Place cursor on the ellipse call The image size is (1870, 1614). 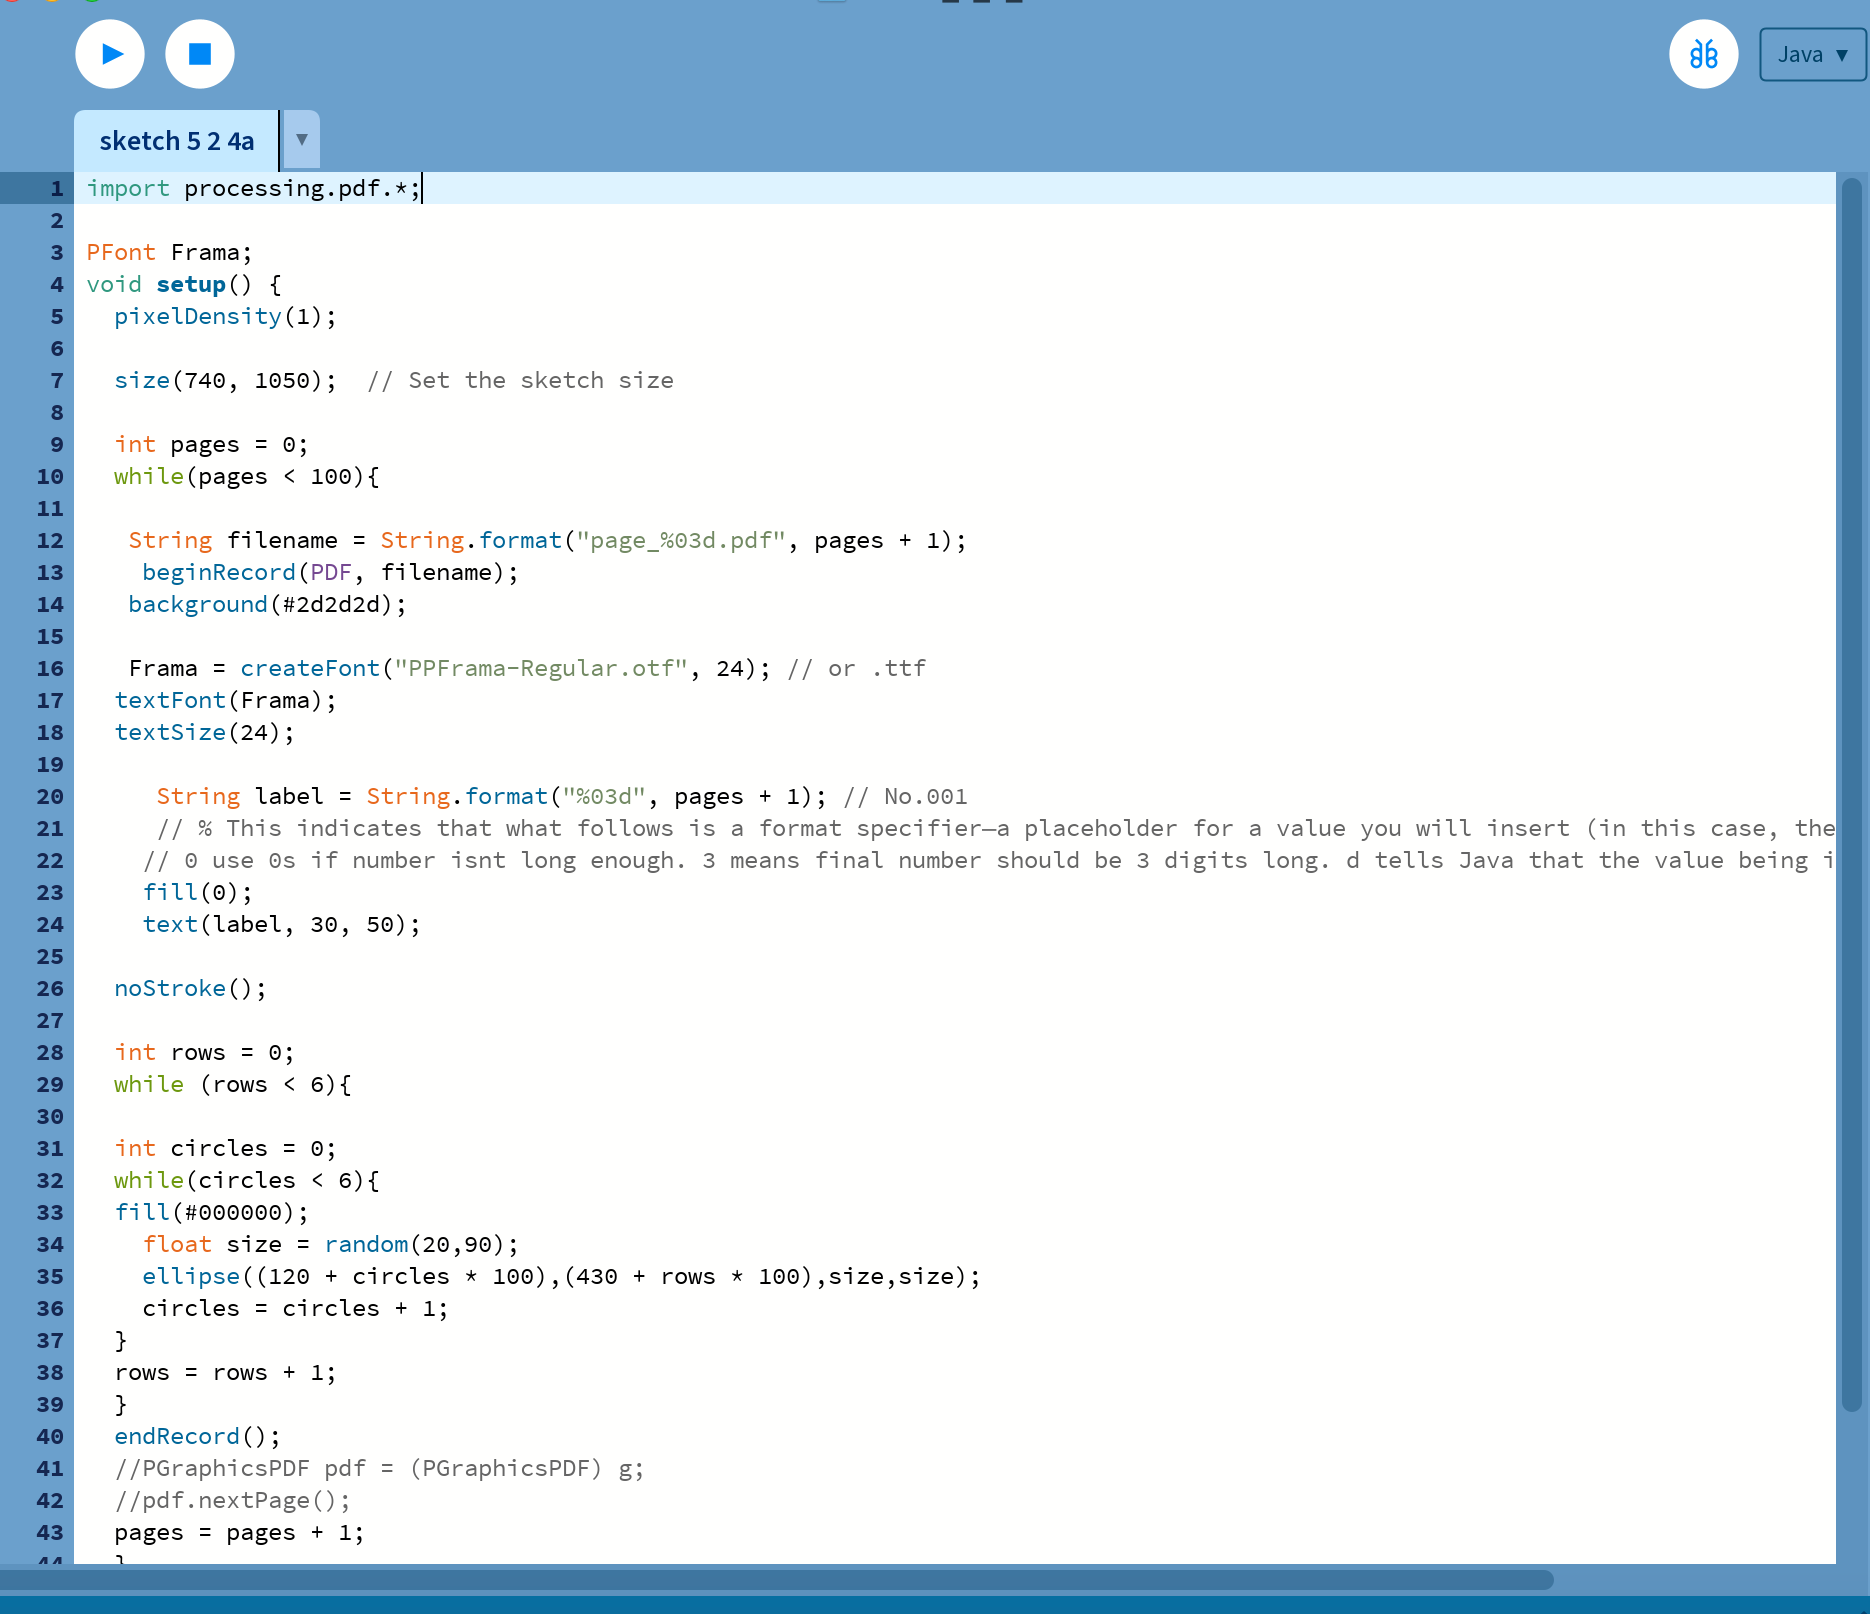click(x=191, y=1277)
